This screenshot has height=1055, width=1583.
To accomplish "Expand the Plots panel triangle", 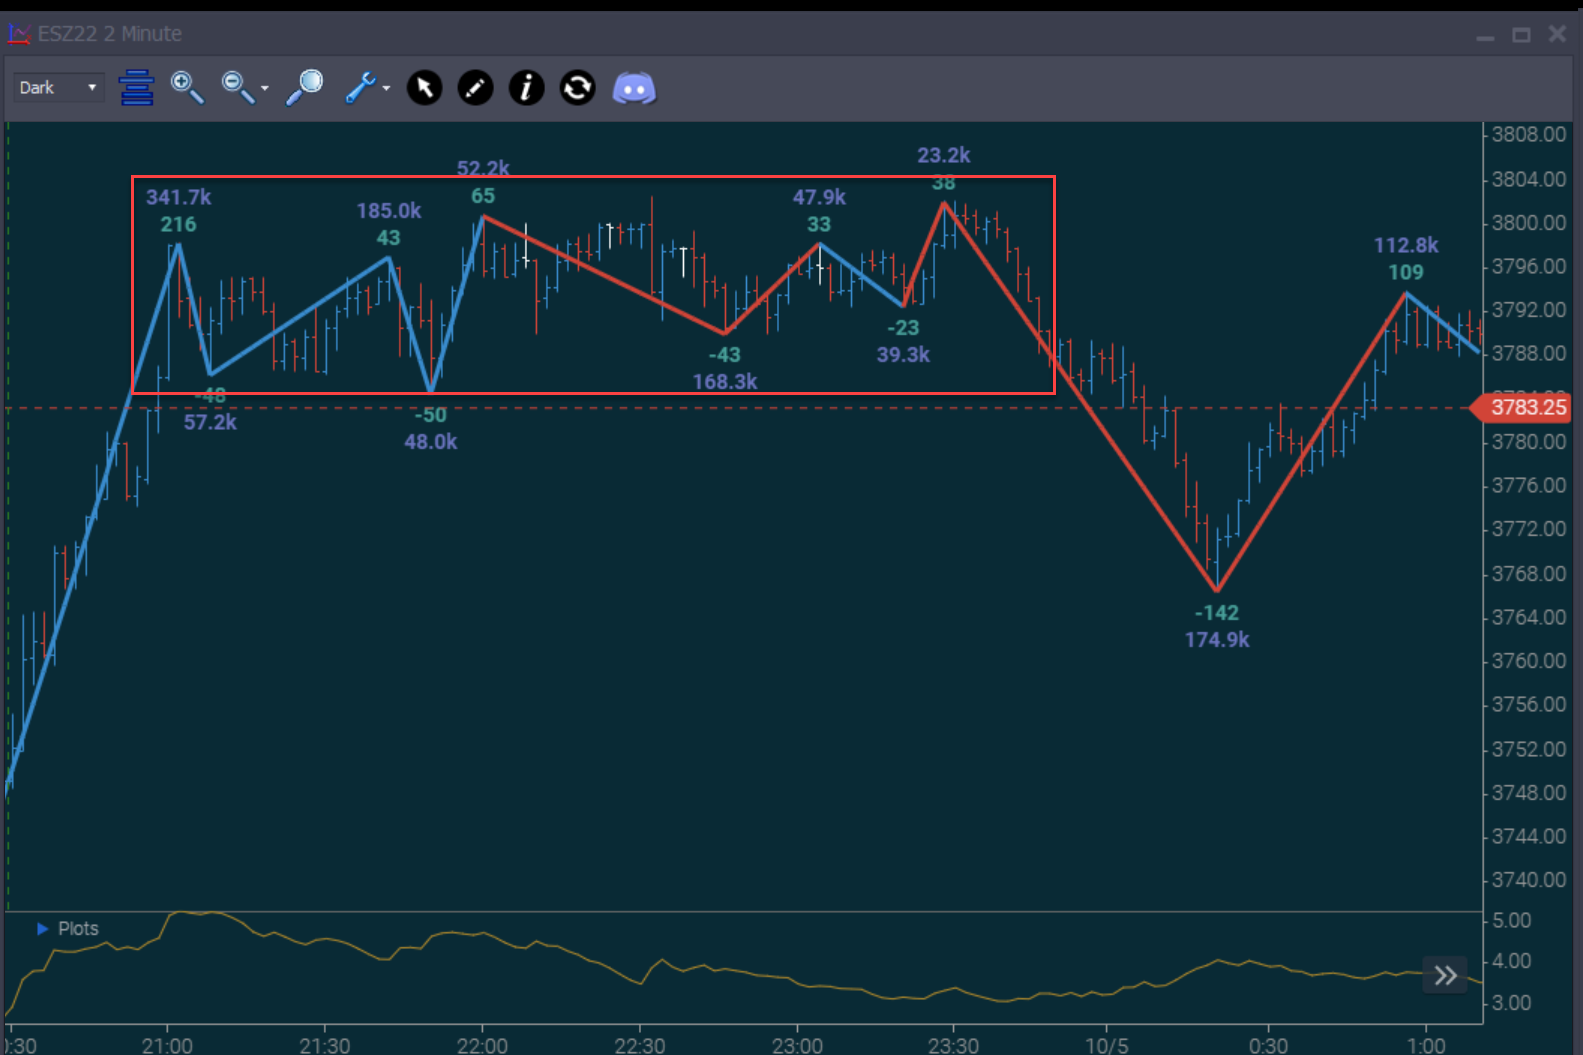I will click(x=42, y=929).
